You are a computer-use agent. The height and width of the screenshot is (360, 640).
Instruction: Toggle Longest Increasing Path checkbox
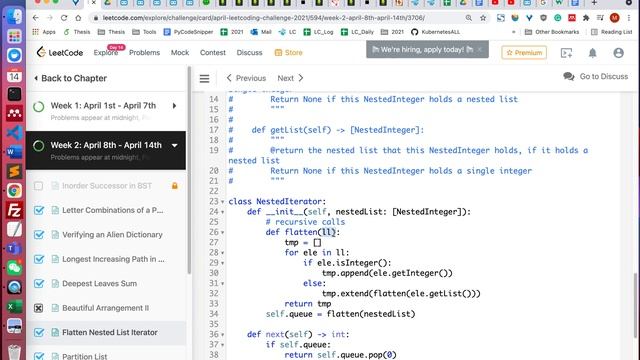coord(39,259)
